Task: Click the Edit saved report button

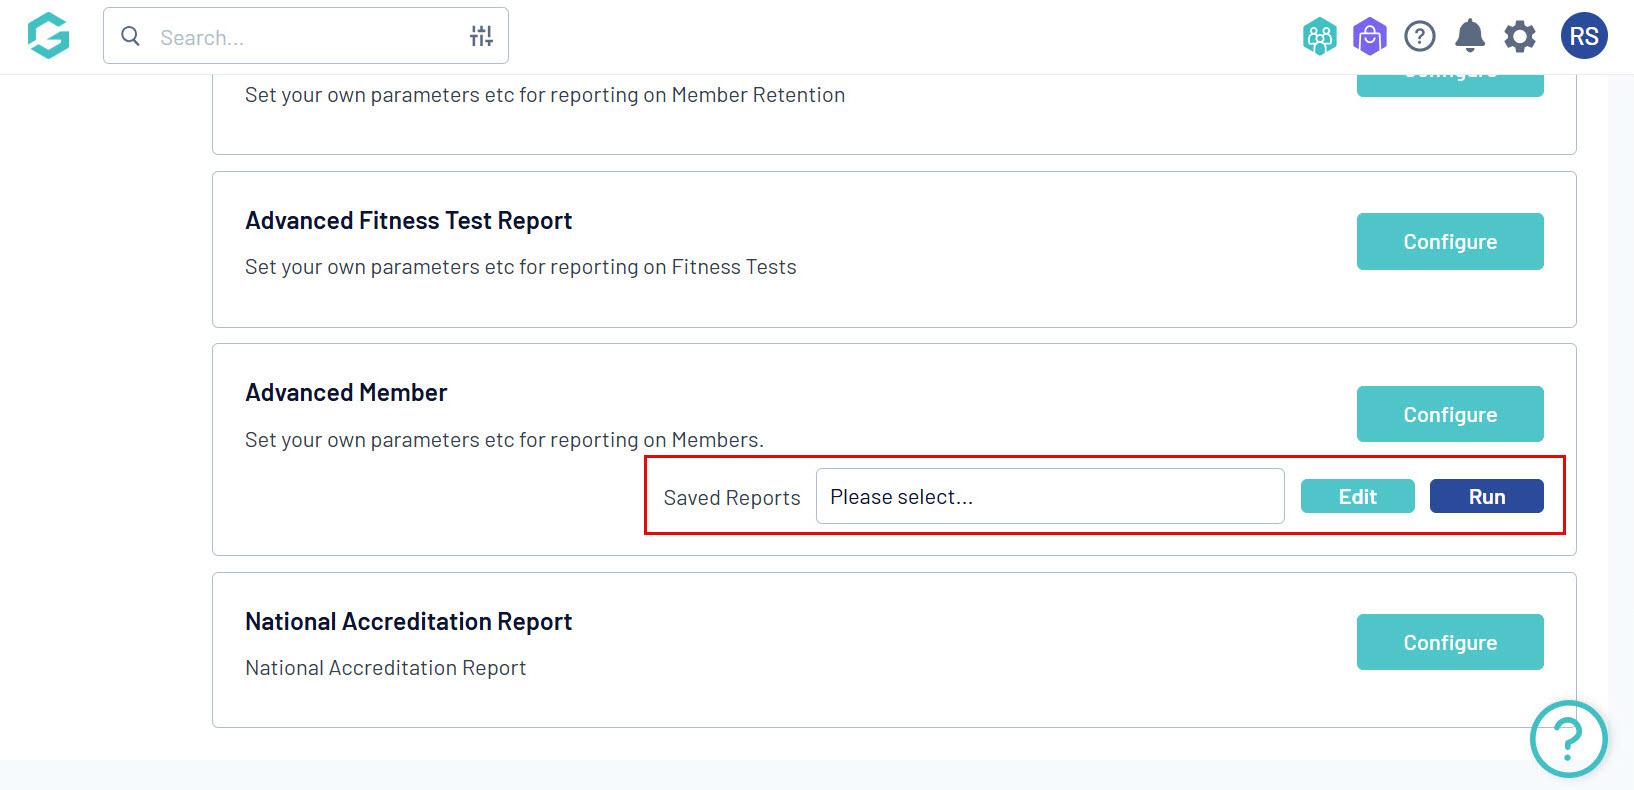Action: (1357, 496)
